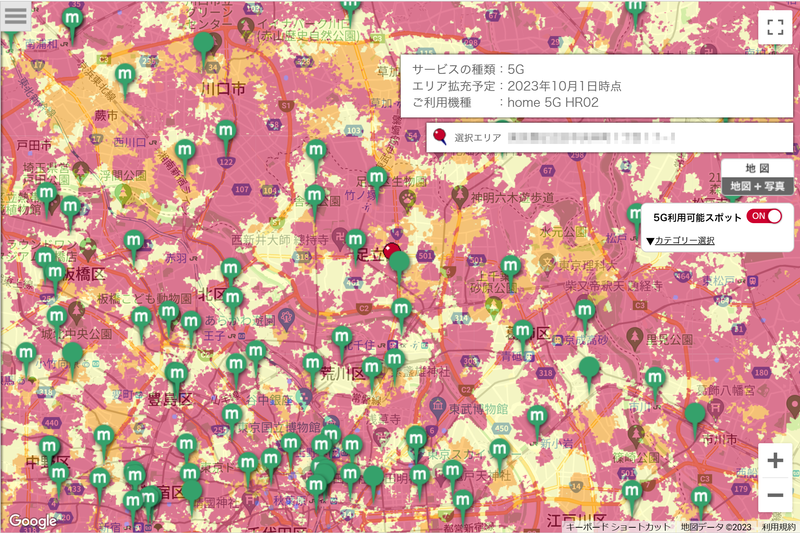Screen dimensions: 800x533
Task: Click the tree icon of 里見公園
Action: (x=634, y=338)
